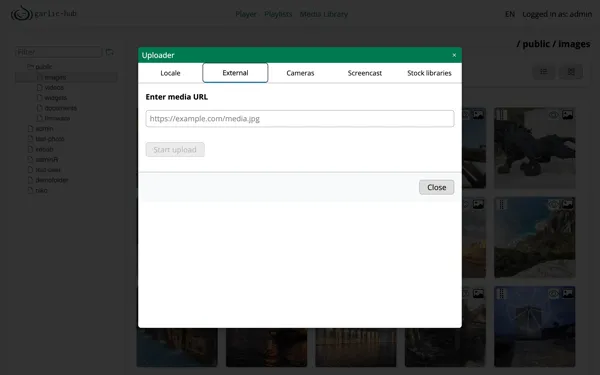
Task: Click the image-type icon on the dragon thumbnail
Action: pos(567,114)
